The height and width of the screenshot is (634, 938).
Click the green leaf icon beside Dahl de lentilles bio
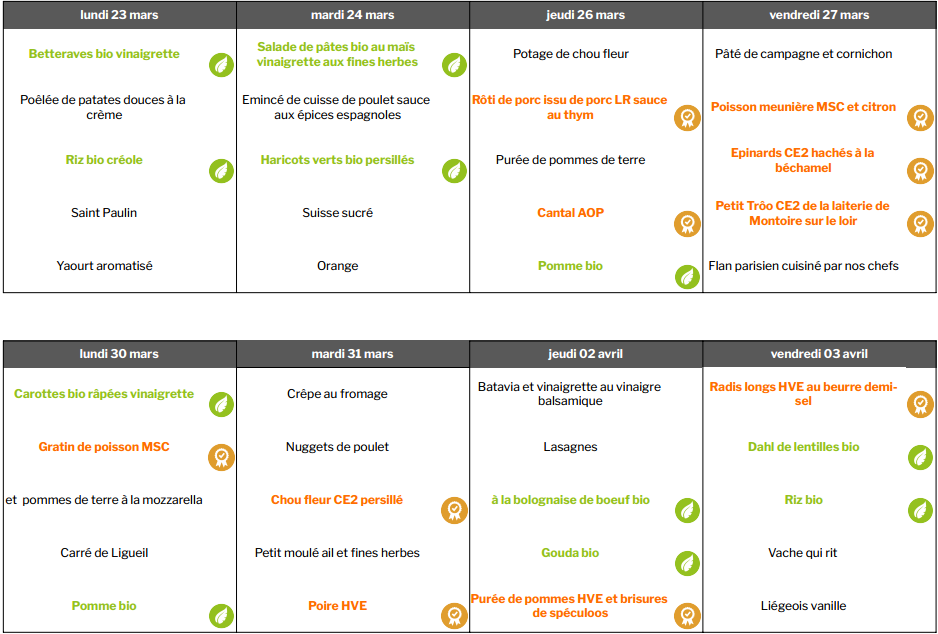click(x=920, y=458)
